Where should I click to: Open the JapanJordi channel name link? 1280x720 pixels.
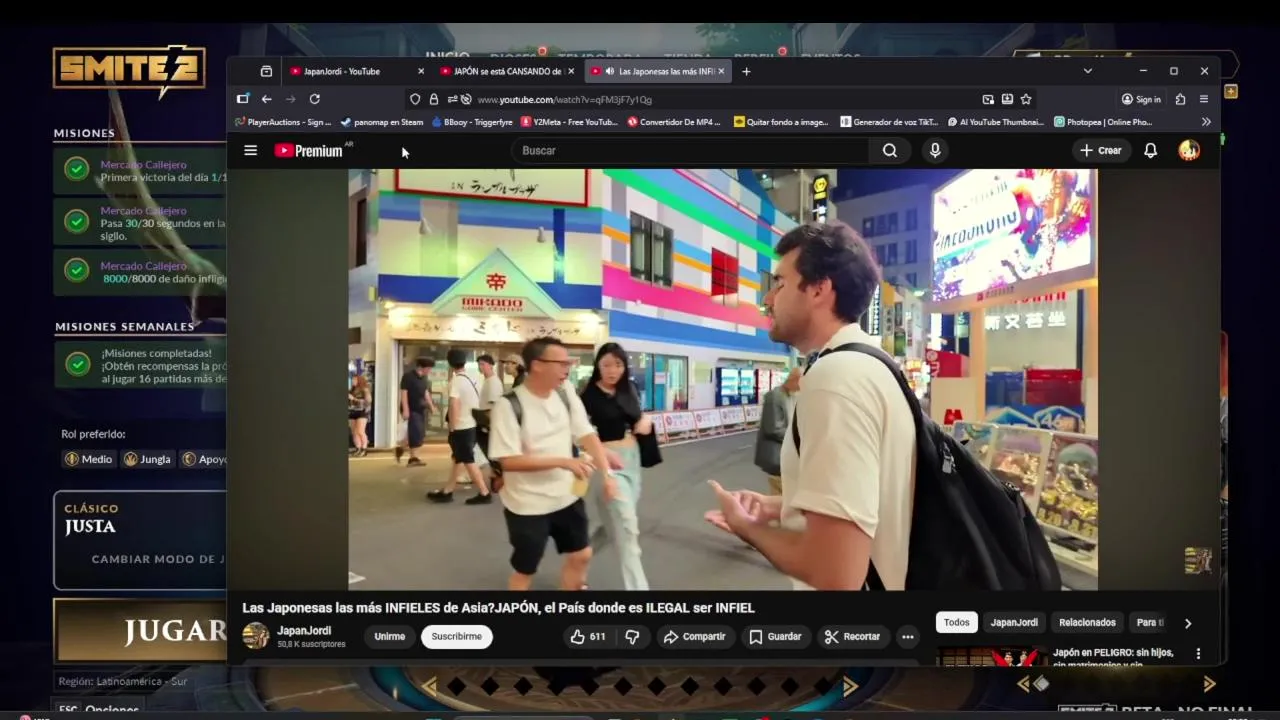pos(304,631)
